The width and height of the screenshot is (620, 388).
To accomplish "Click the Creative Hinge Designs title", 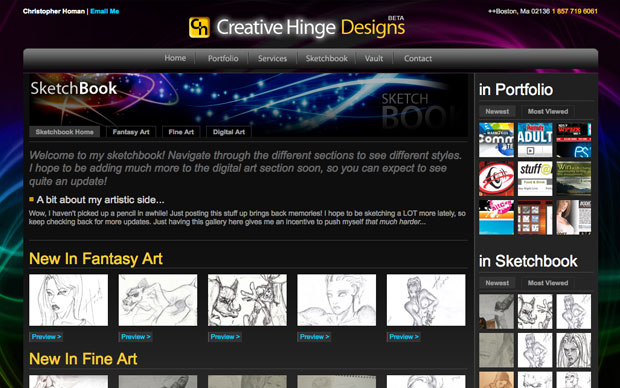I will pyautogui.click(x=310, y=28).
